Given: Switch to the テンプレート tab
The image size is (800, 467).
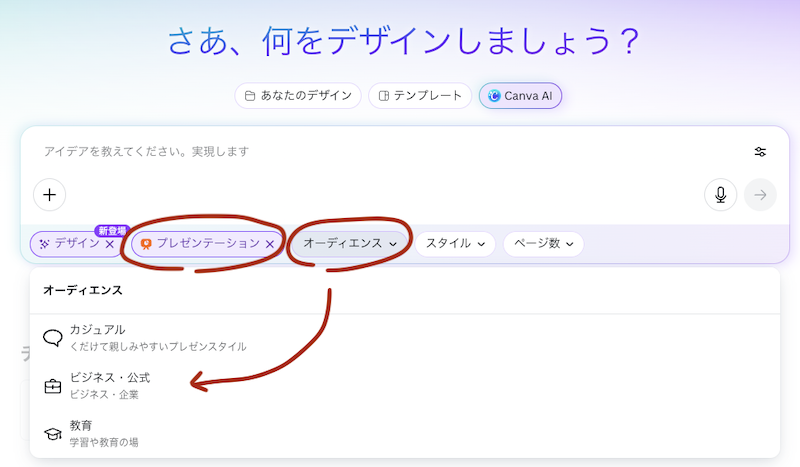Looking at the screenshot, I should pyautogui.click(x=420, y=96).
